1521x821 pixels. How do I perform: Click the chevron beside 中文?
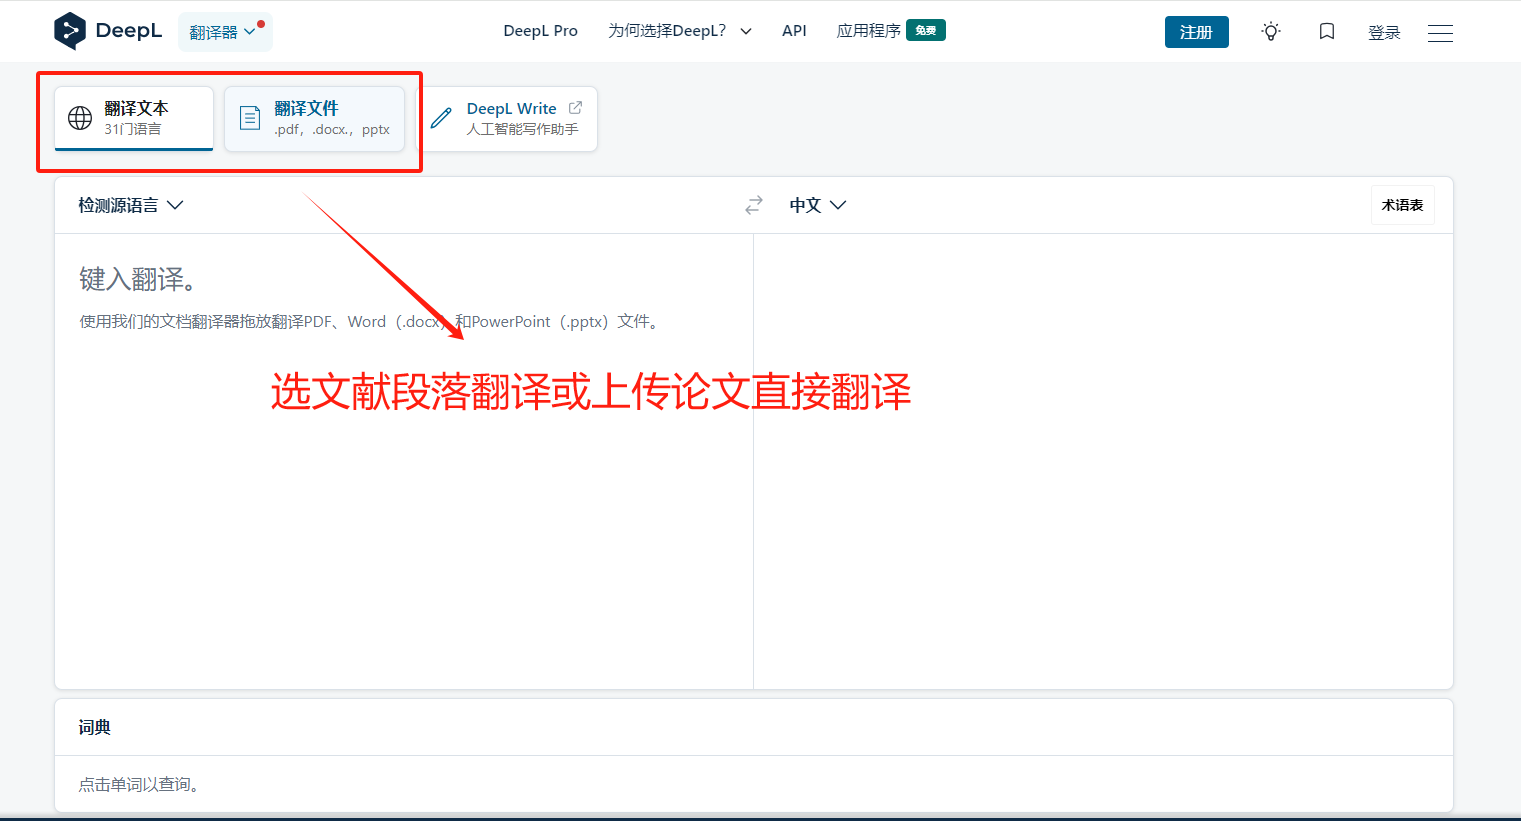(x=838, y=205)
